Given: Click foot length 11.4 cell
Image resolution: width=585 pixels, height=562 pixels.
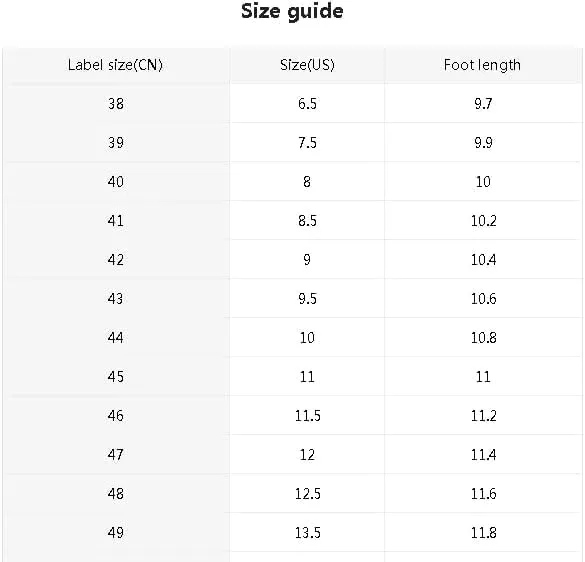Looking at the screenshot, I should (x=483, y=455).
